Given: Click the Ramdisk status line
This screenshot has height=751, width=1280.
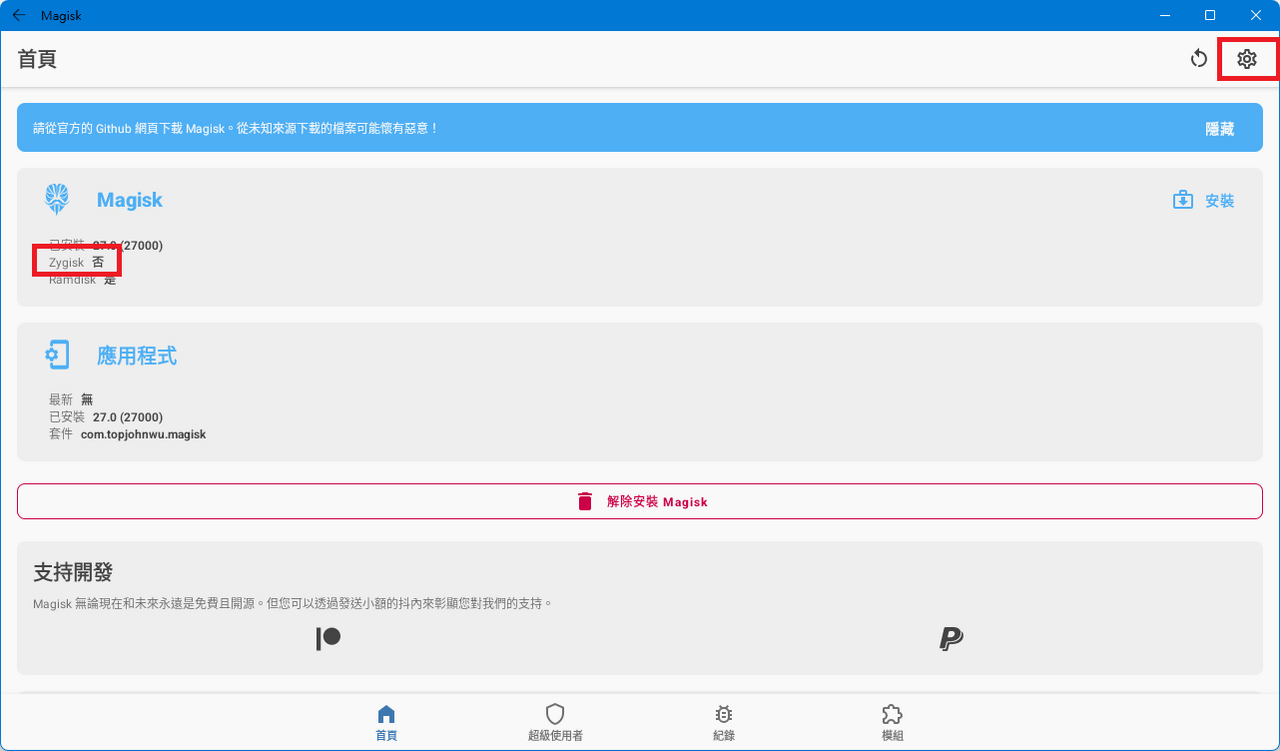Looking at the screenshot, I should (x=83, y=280).
